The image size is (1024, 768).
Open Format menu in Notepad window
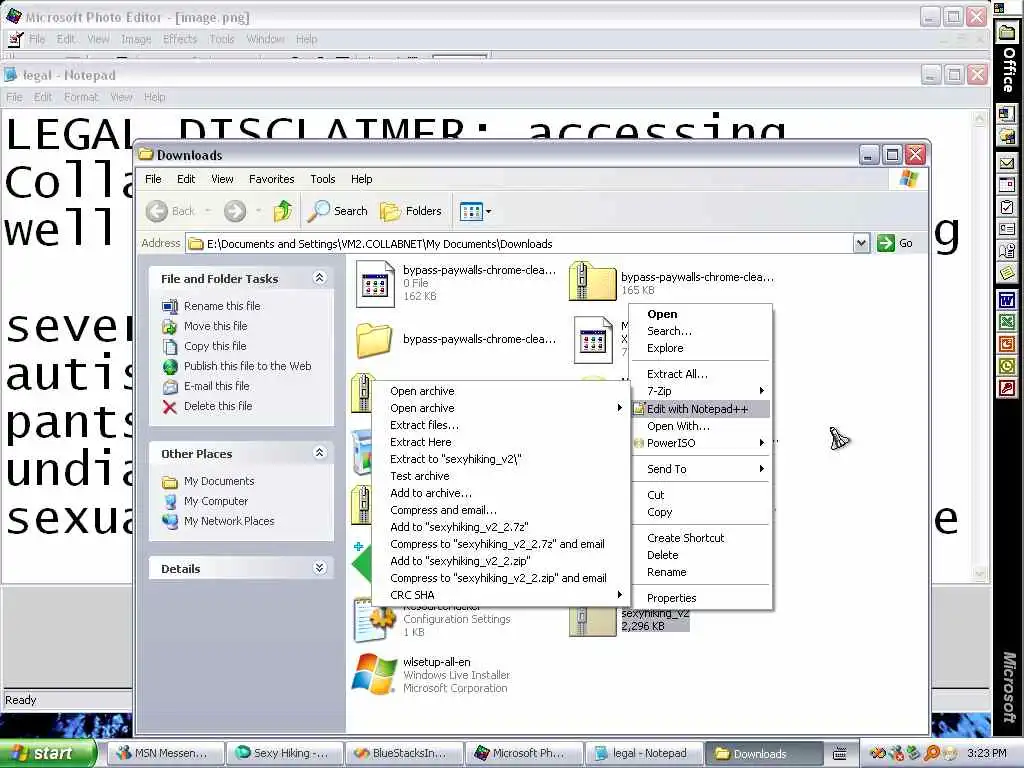pos(81,97)
